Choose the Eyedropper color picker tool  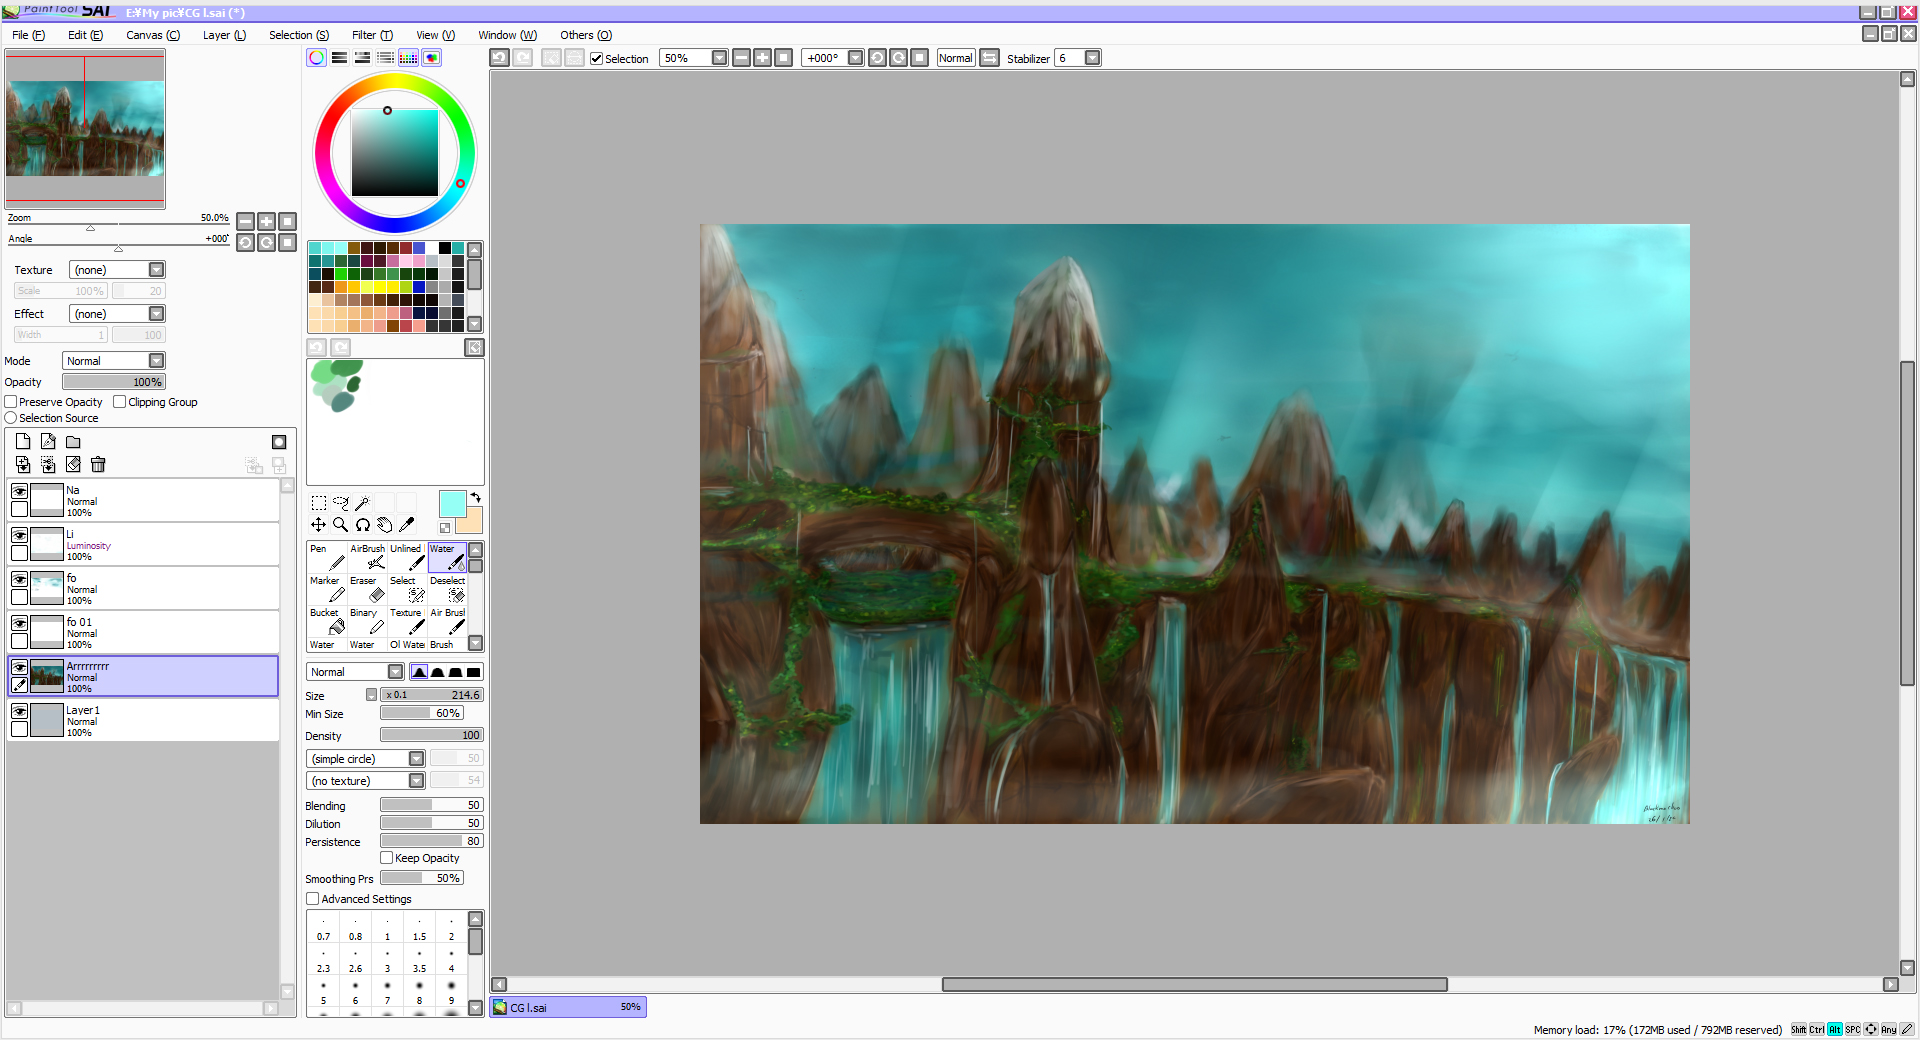pyautogui.click(x=406, y=525)
